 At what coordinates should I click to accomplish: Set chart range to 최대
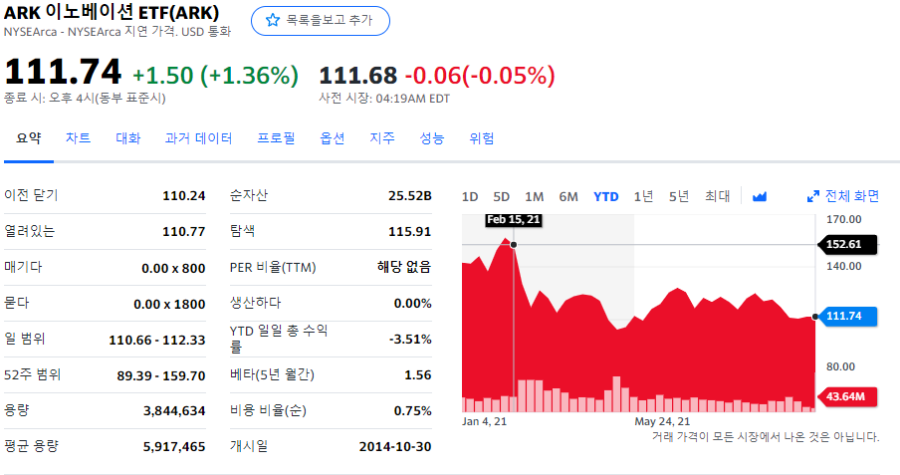(x=717, y=197)
